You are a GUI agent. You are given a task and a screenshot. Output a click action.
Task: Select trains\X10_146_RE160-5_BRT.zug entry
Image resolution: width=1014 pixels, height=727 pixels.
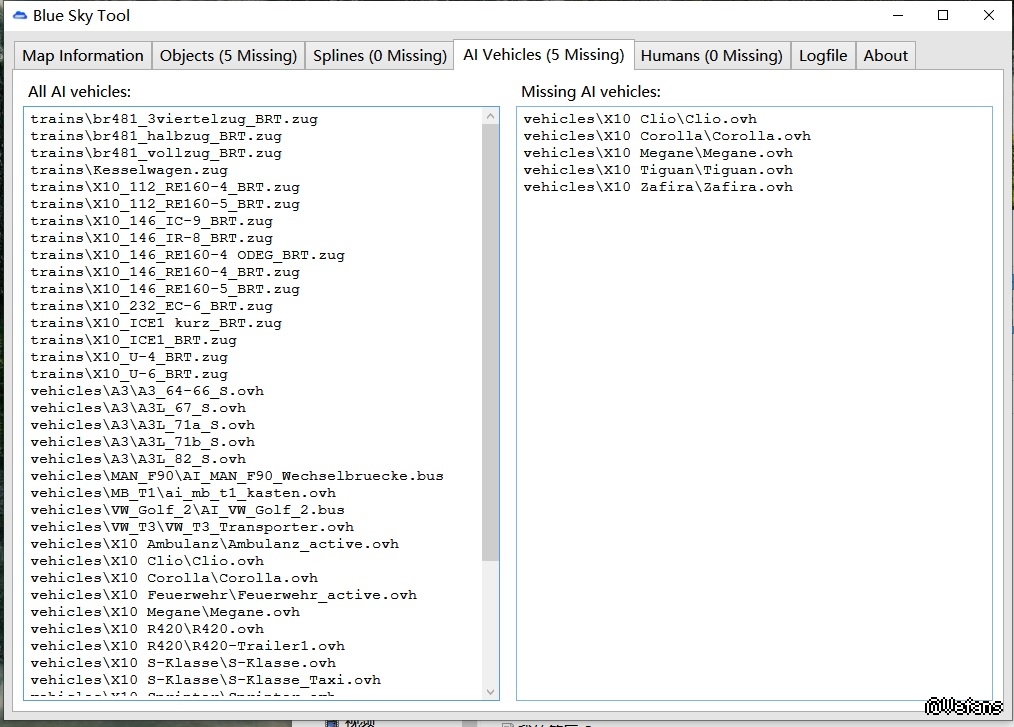tap(165, 288)
